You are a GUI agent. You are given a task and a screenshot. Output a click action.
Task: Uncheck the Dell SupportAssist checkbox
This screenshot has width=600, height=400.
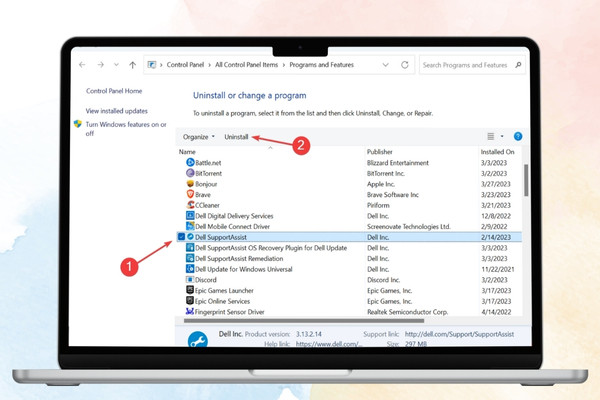coord(181,237)
